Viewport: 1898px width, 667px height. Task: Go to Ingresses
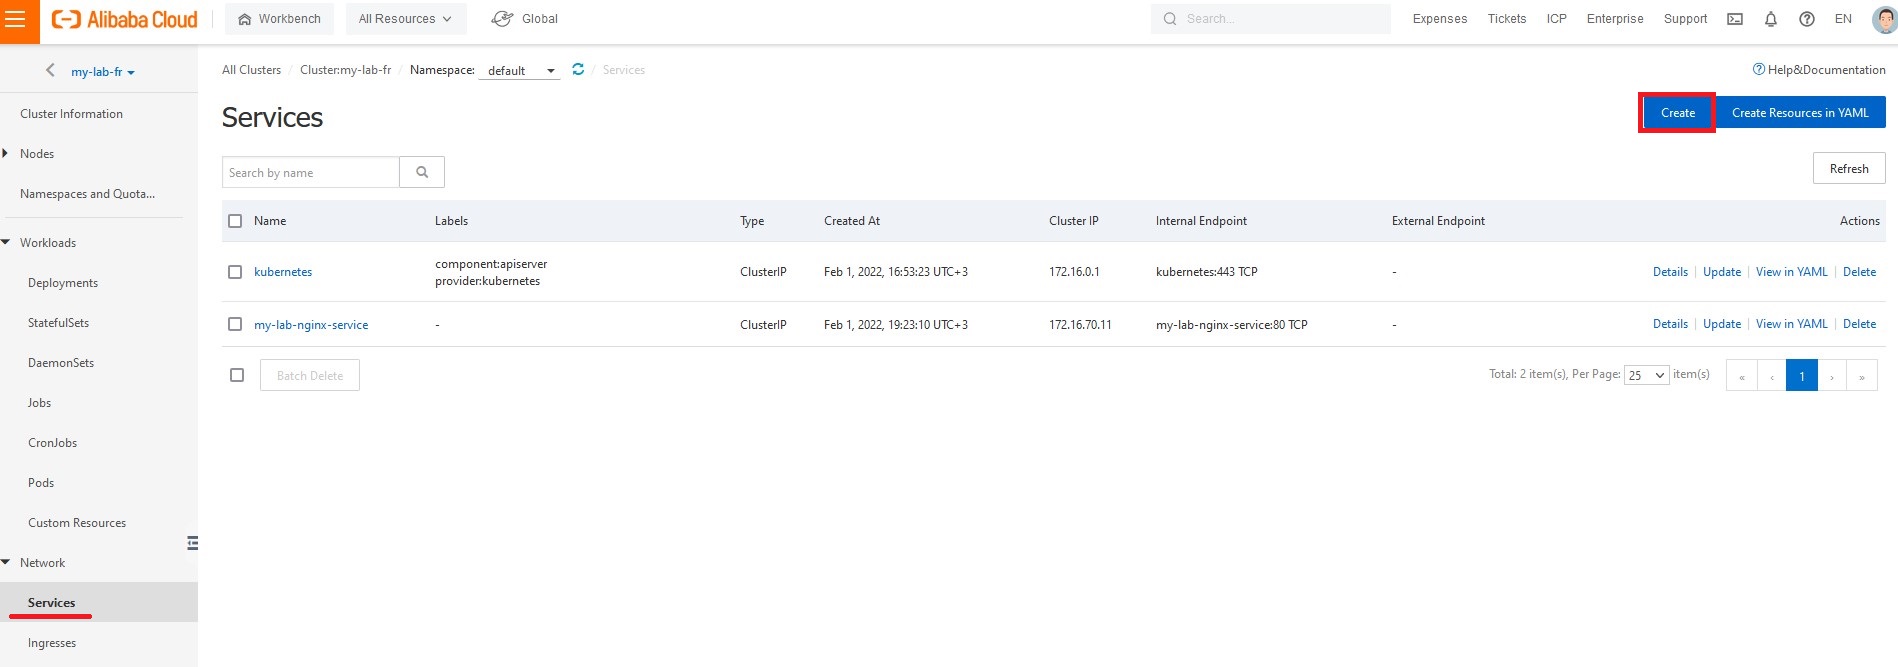tap(52, 643)
